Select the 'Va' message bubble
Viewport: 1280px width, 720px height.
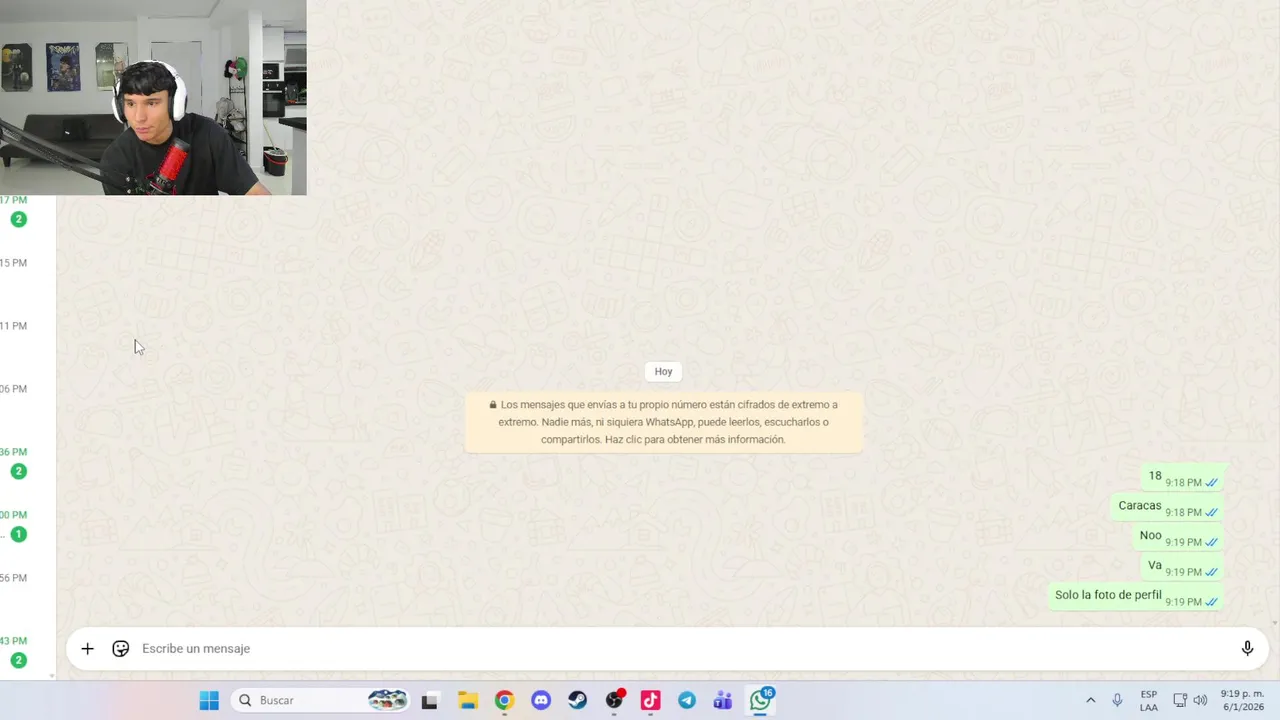1182,568
